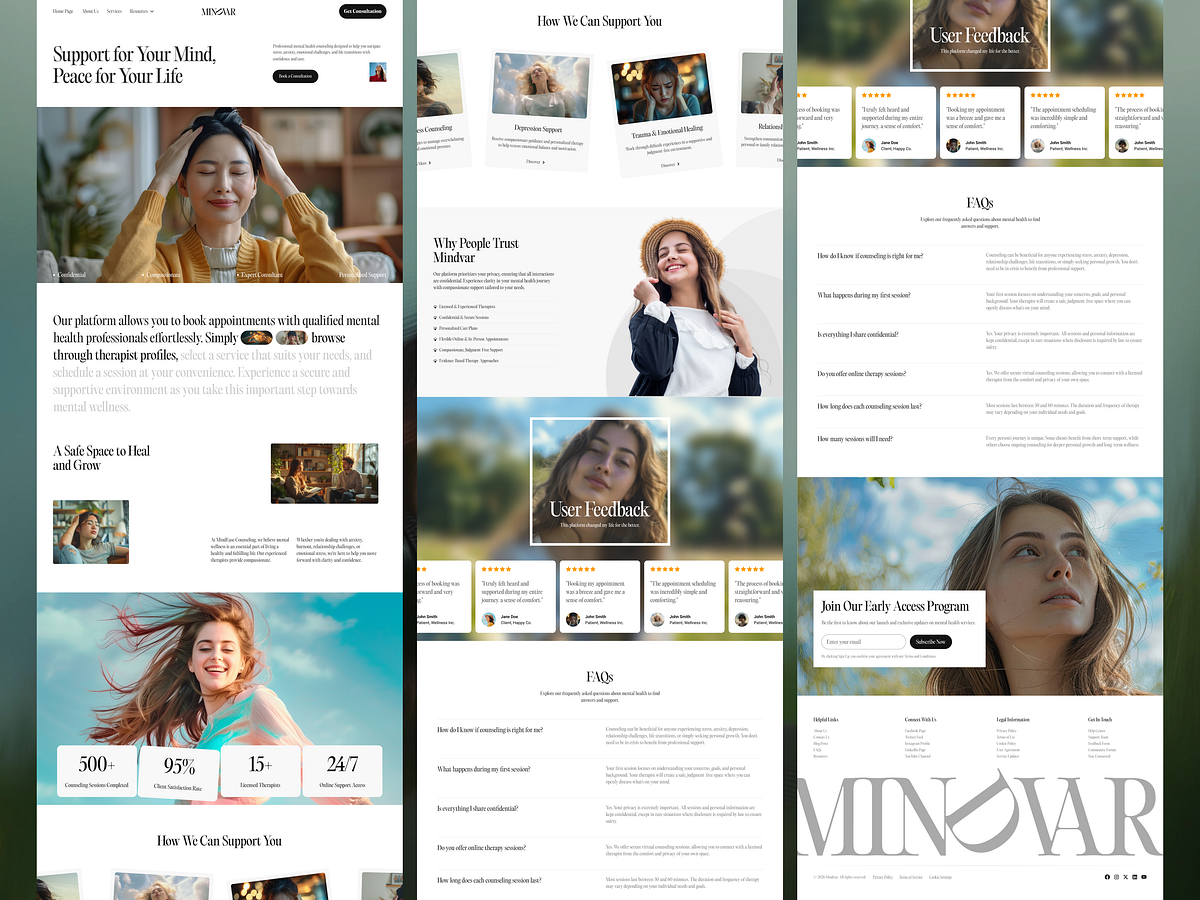This screenshot has height=900, width=1200.
Task: Click the Get Consultation button
Action: (x=362, y=11)
